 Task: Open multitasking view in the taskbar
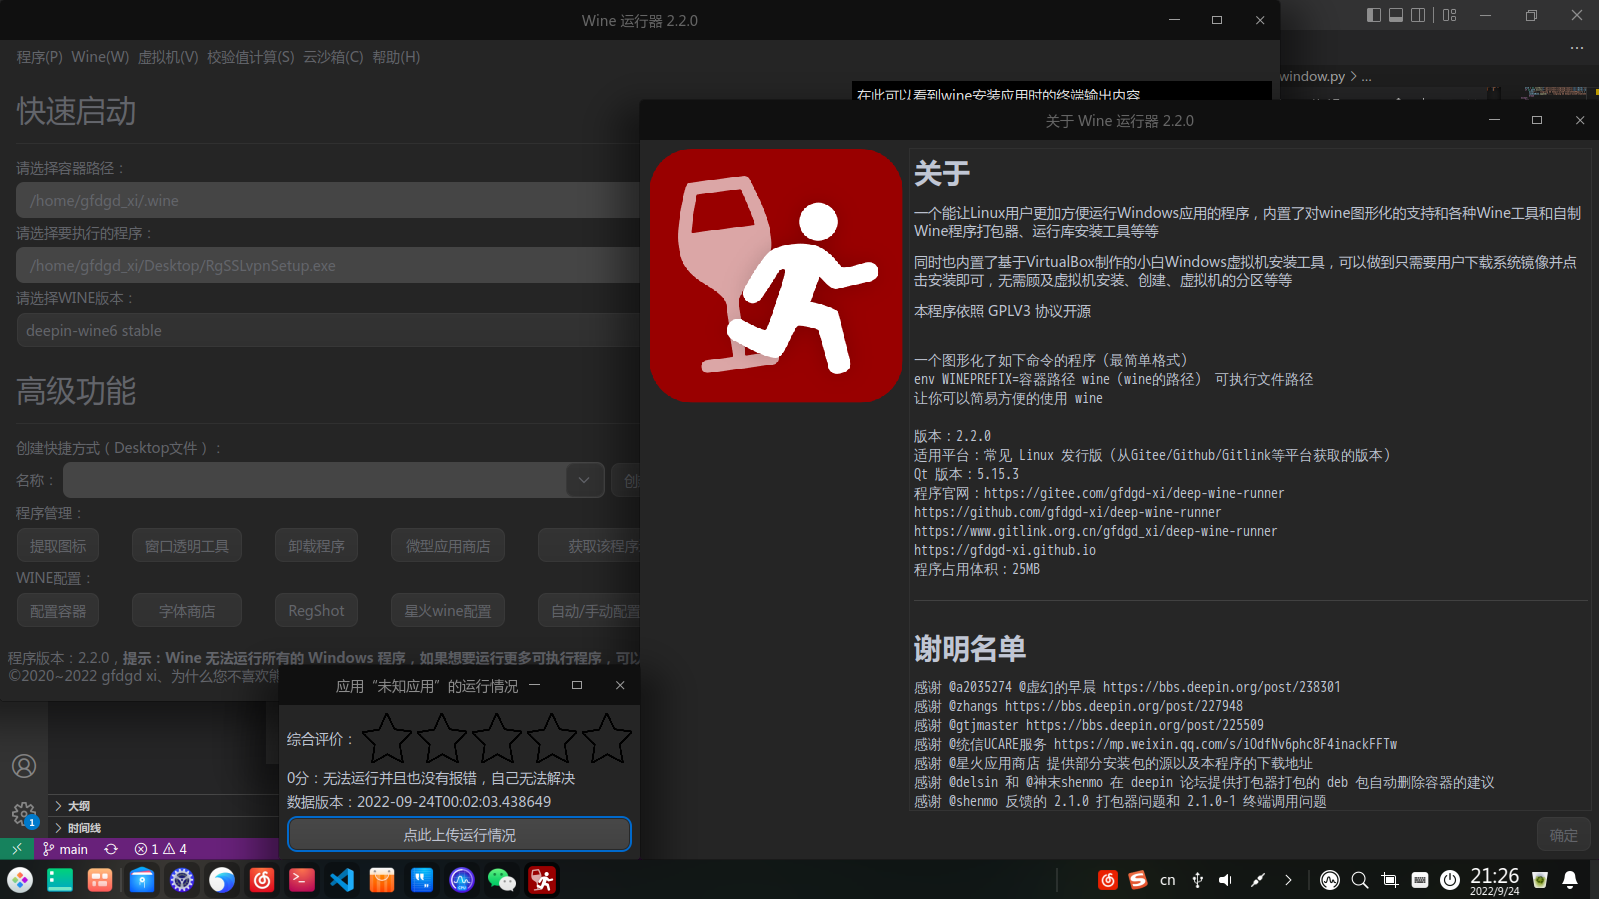(100, 880)
